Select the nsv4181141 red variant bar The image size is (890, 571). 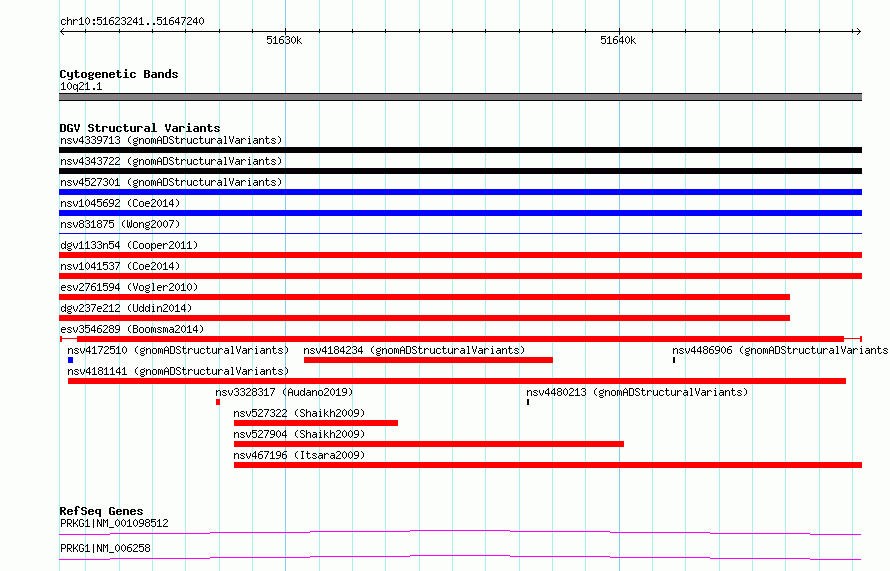pyautogui.click(x=457, y=381)
